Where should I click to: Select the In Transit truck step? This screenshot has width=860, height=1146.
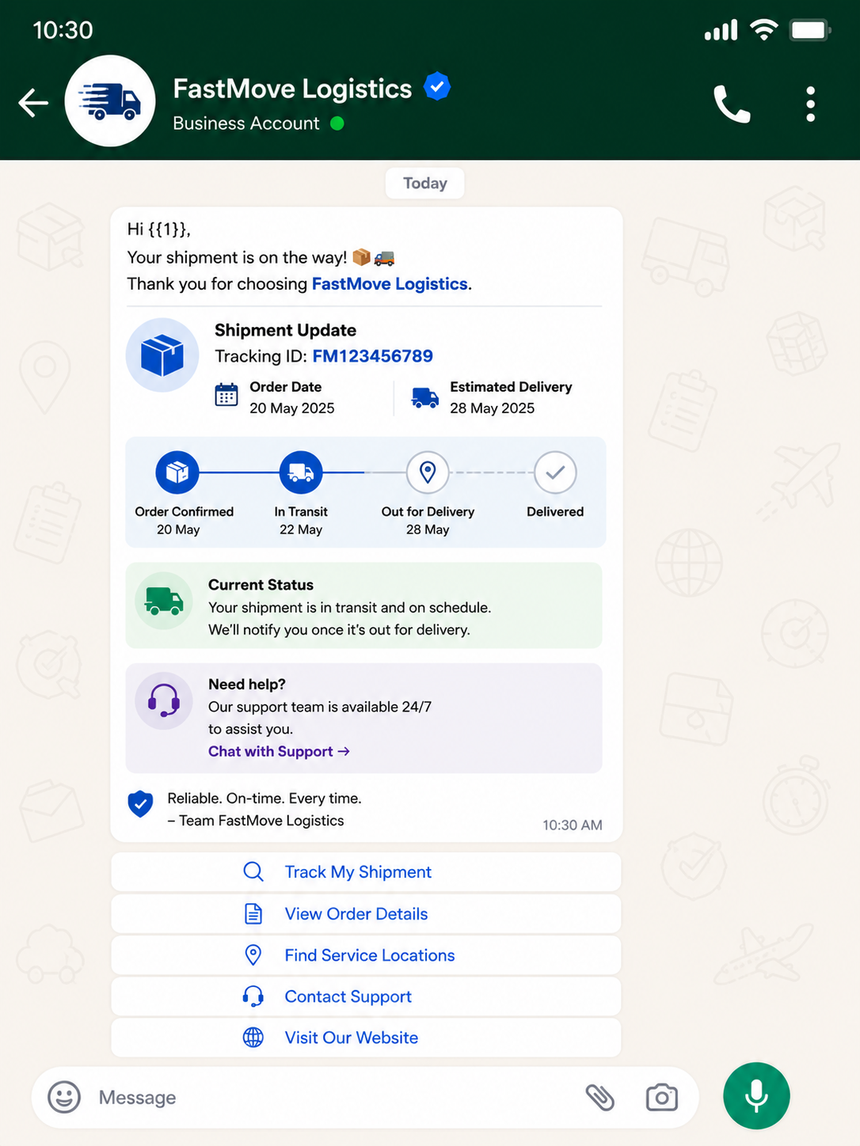coord(301,472)
